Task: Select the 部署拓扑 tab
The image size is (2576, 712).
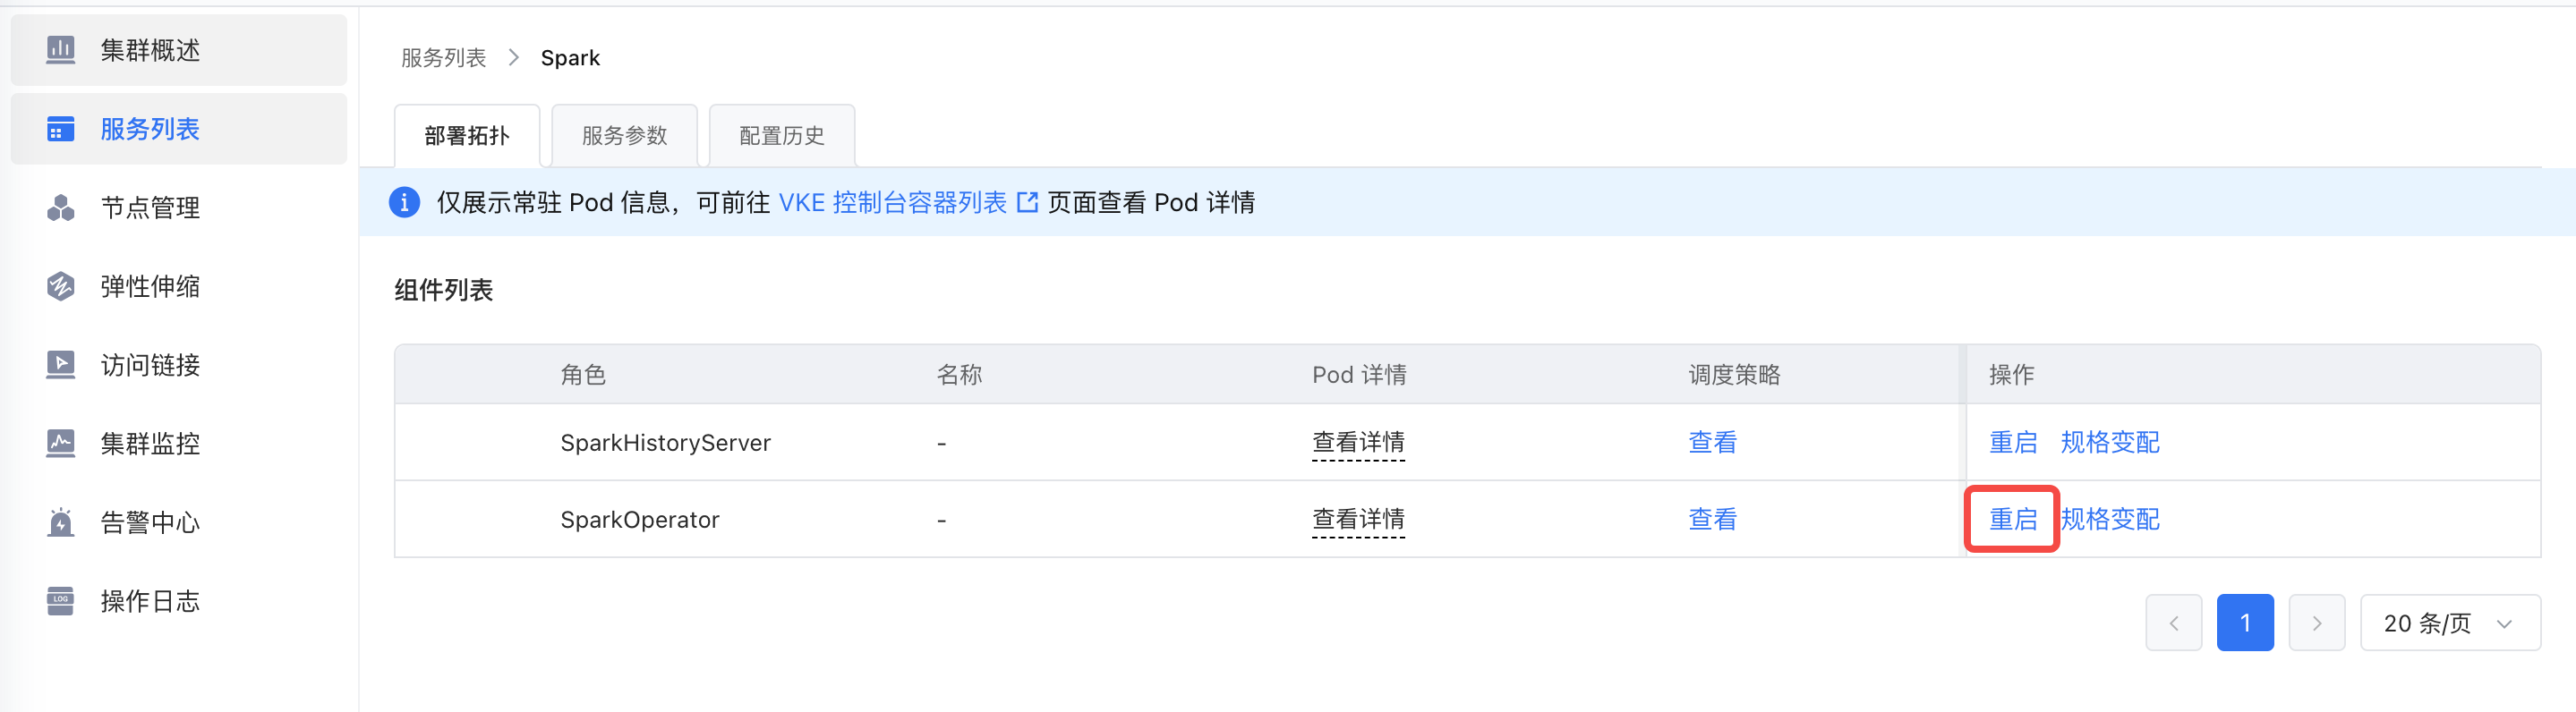Action: 466,136
